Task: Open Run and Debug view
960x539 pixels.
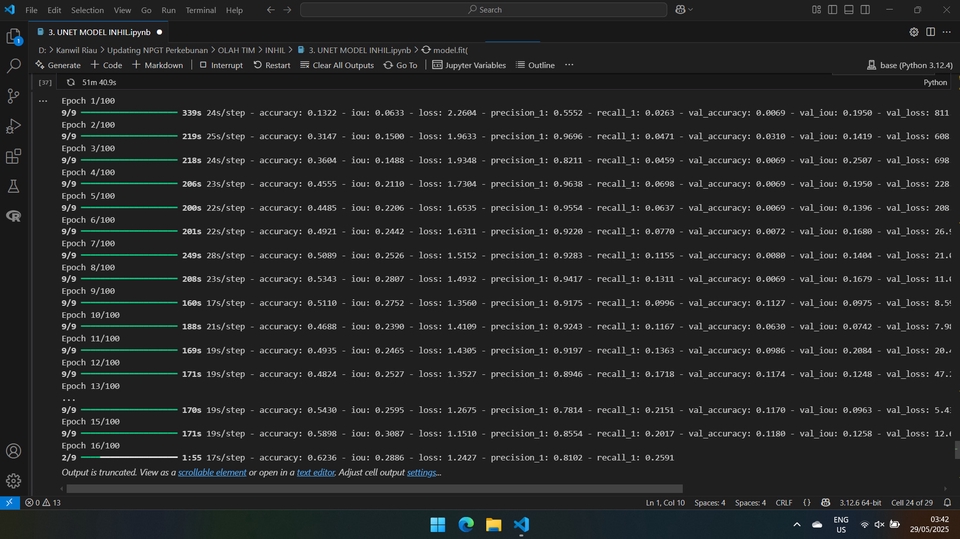Action: point(13,126)
